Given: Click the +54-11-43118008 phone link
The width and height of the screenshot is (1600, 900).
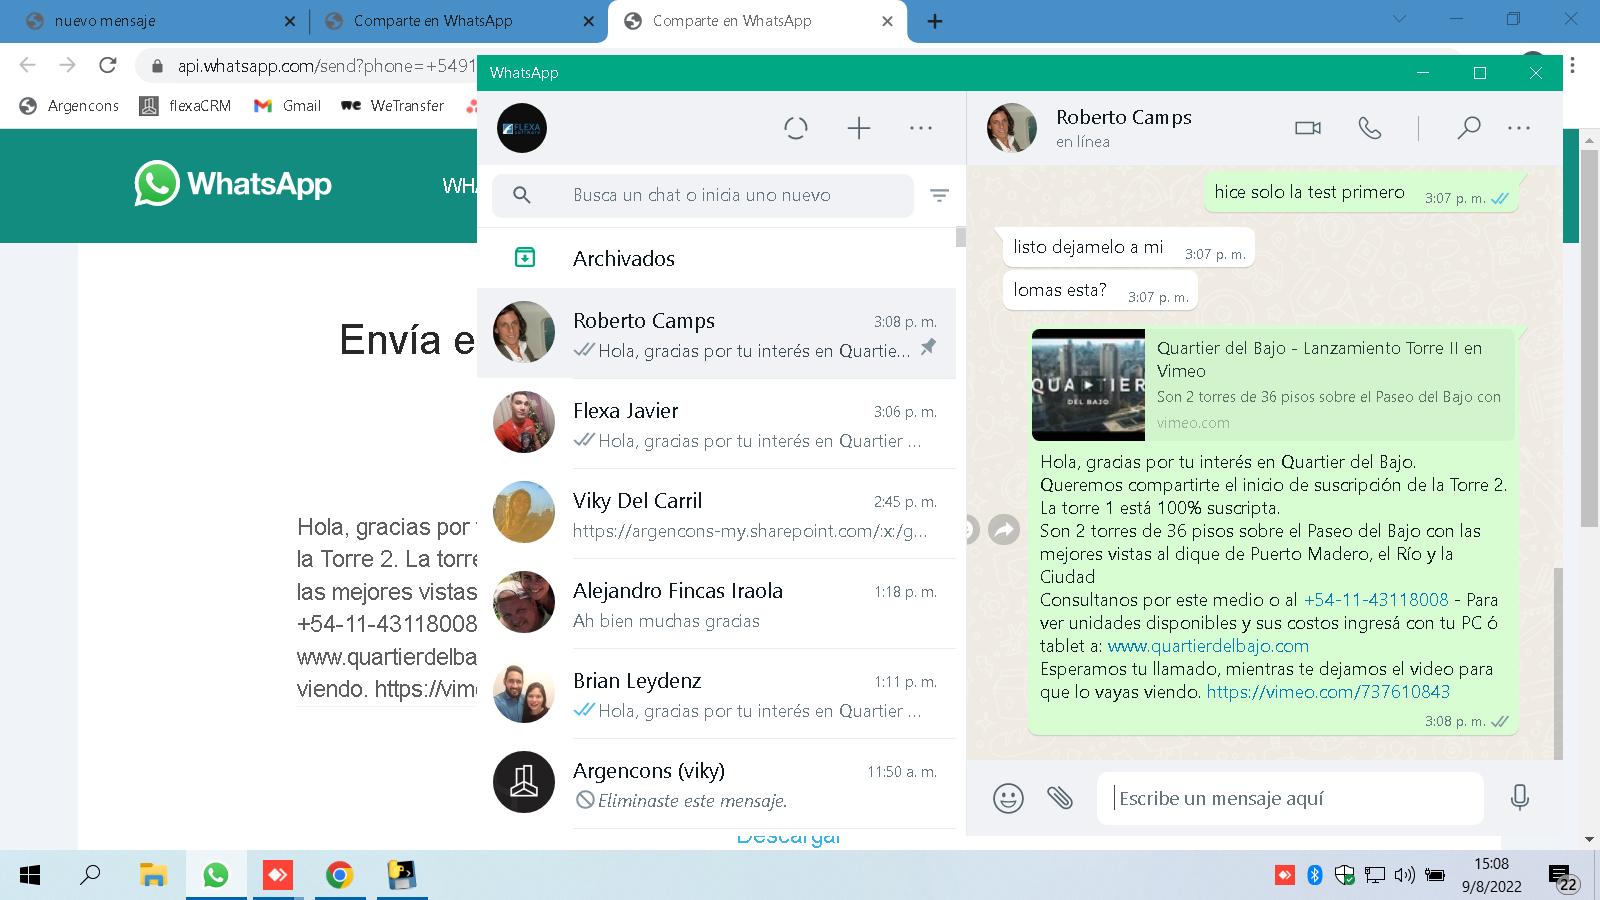Looking at the screenshot, I should [x=1376, y=600].
